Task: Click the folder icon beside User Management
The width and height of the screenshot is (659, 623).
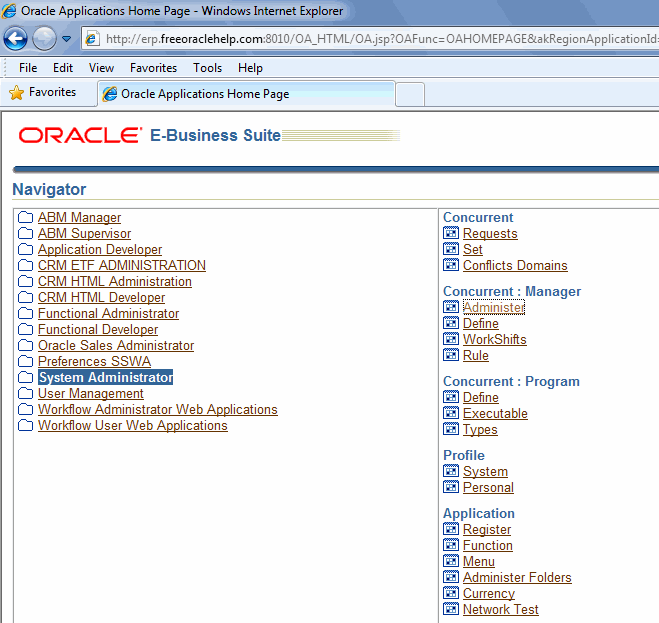Action: pos(25,393)
